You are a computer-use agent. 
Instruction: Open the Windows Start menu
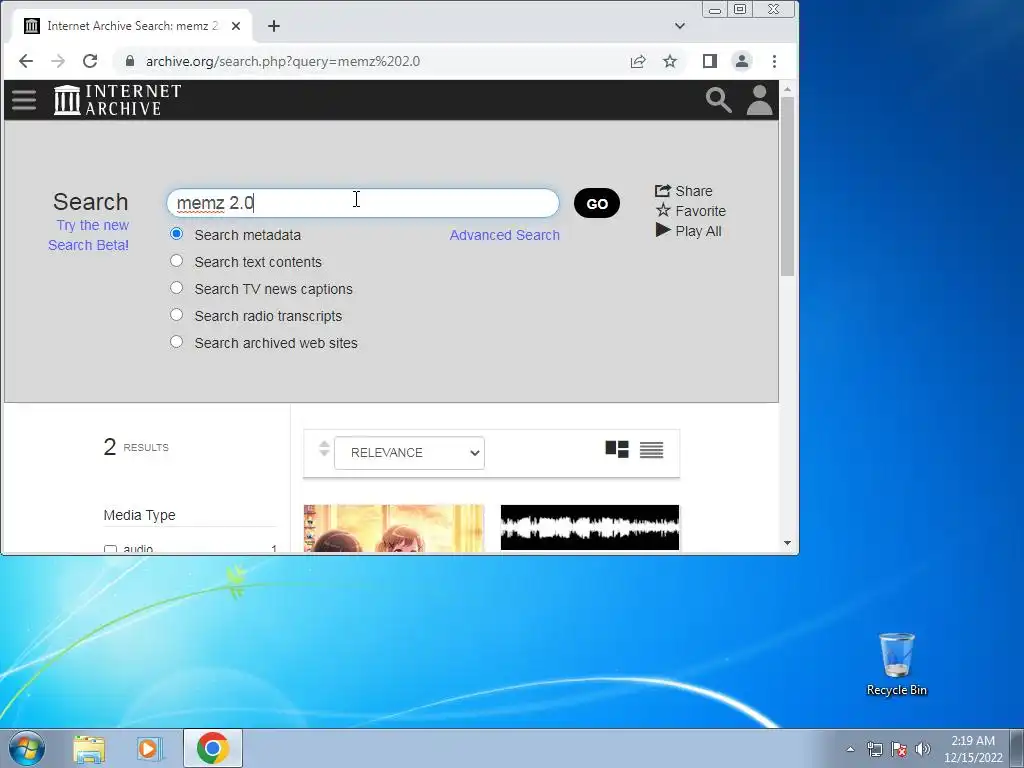click(x=27, y=748)
